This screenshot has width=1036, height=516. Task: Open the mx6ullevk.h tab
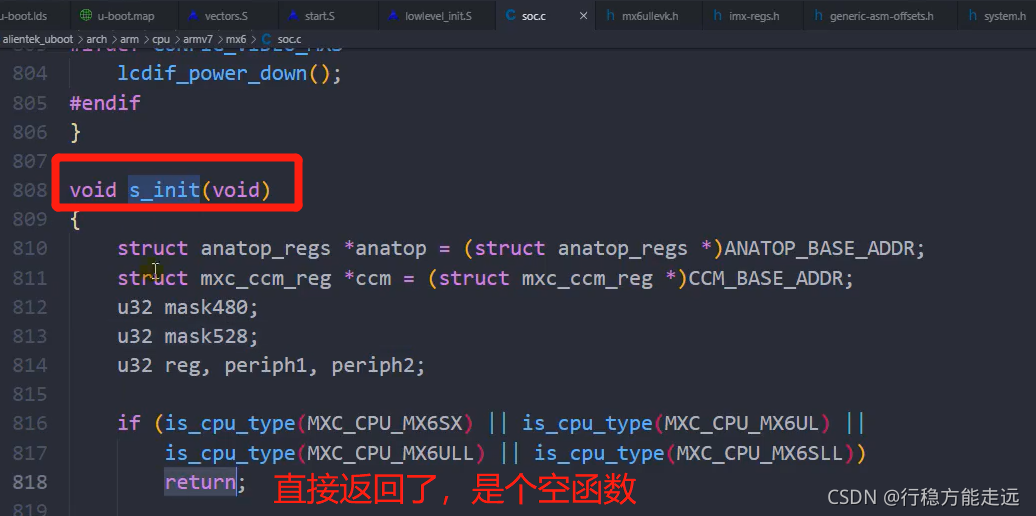(x=649, y=15)
